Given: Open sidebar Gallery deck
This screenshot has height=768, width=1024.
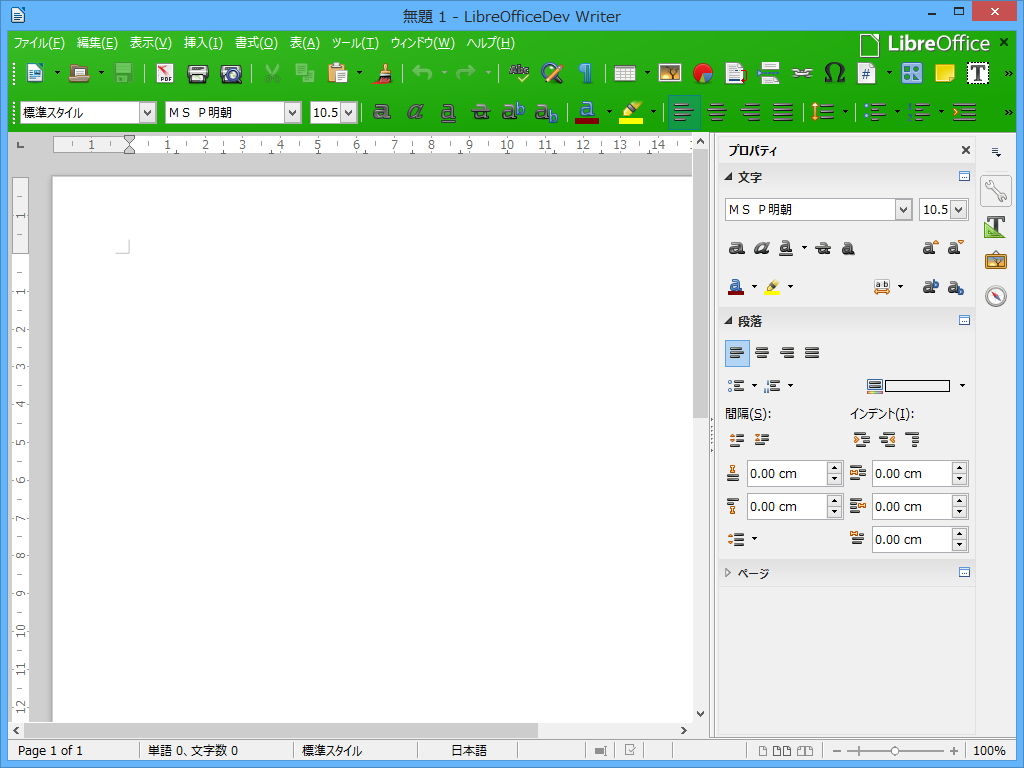Looking at the screenshot, I should click(x=995, y=261).
